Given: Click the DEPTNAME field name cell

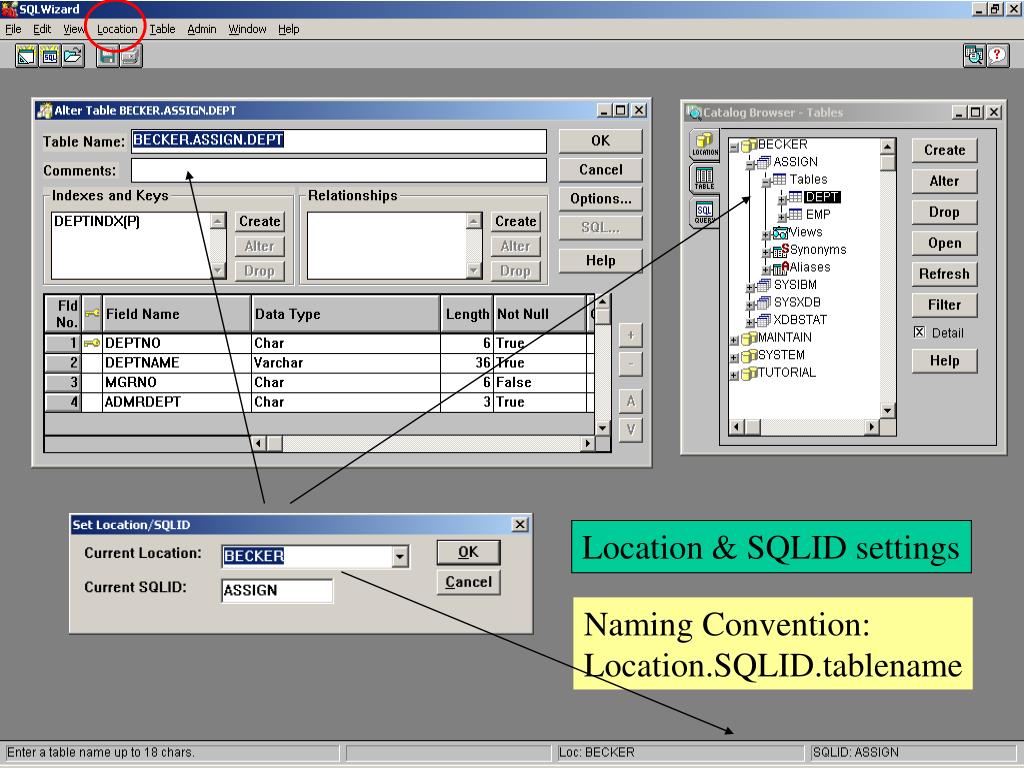Looking at the screenshot, I should click(176, 363).
